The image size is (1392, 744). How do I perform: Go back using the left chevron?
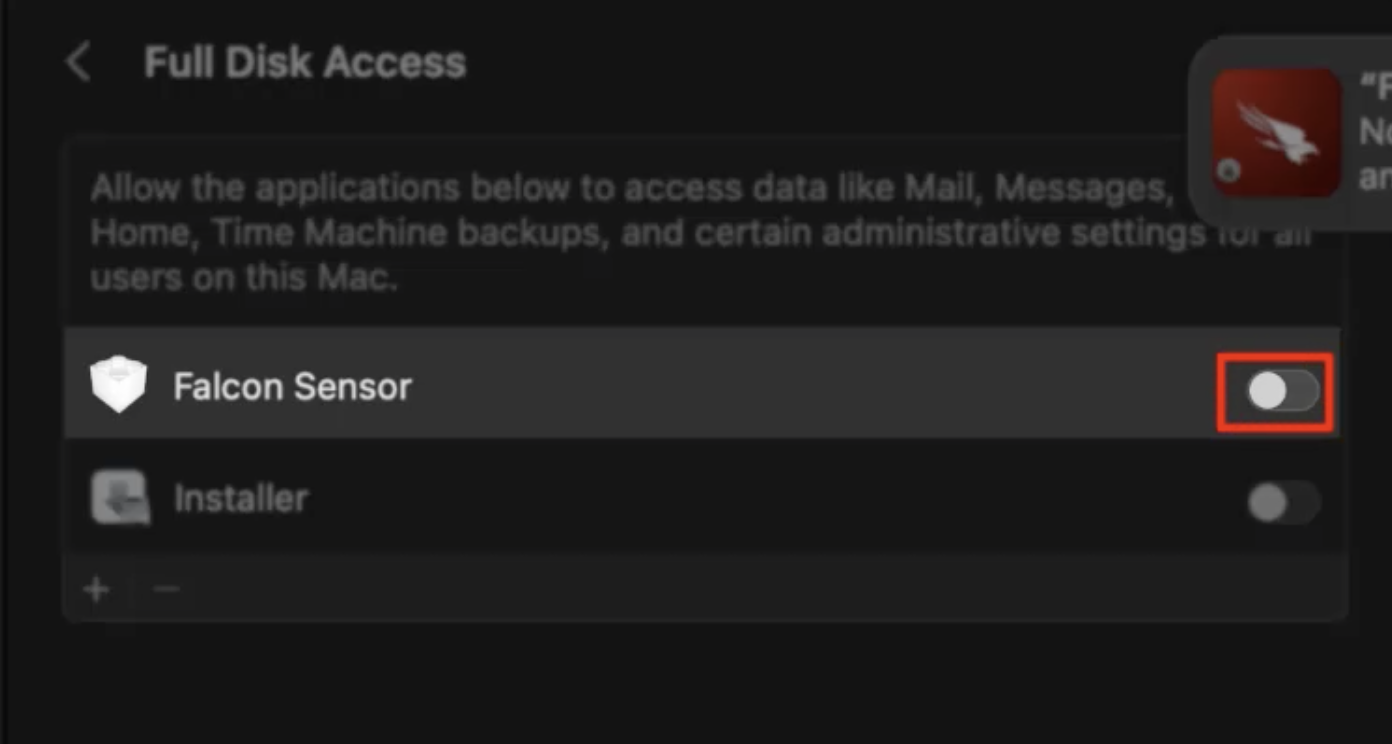[x=78, y=63]
